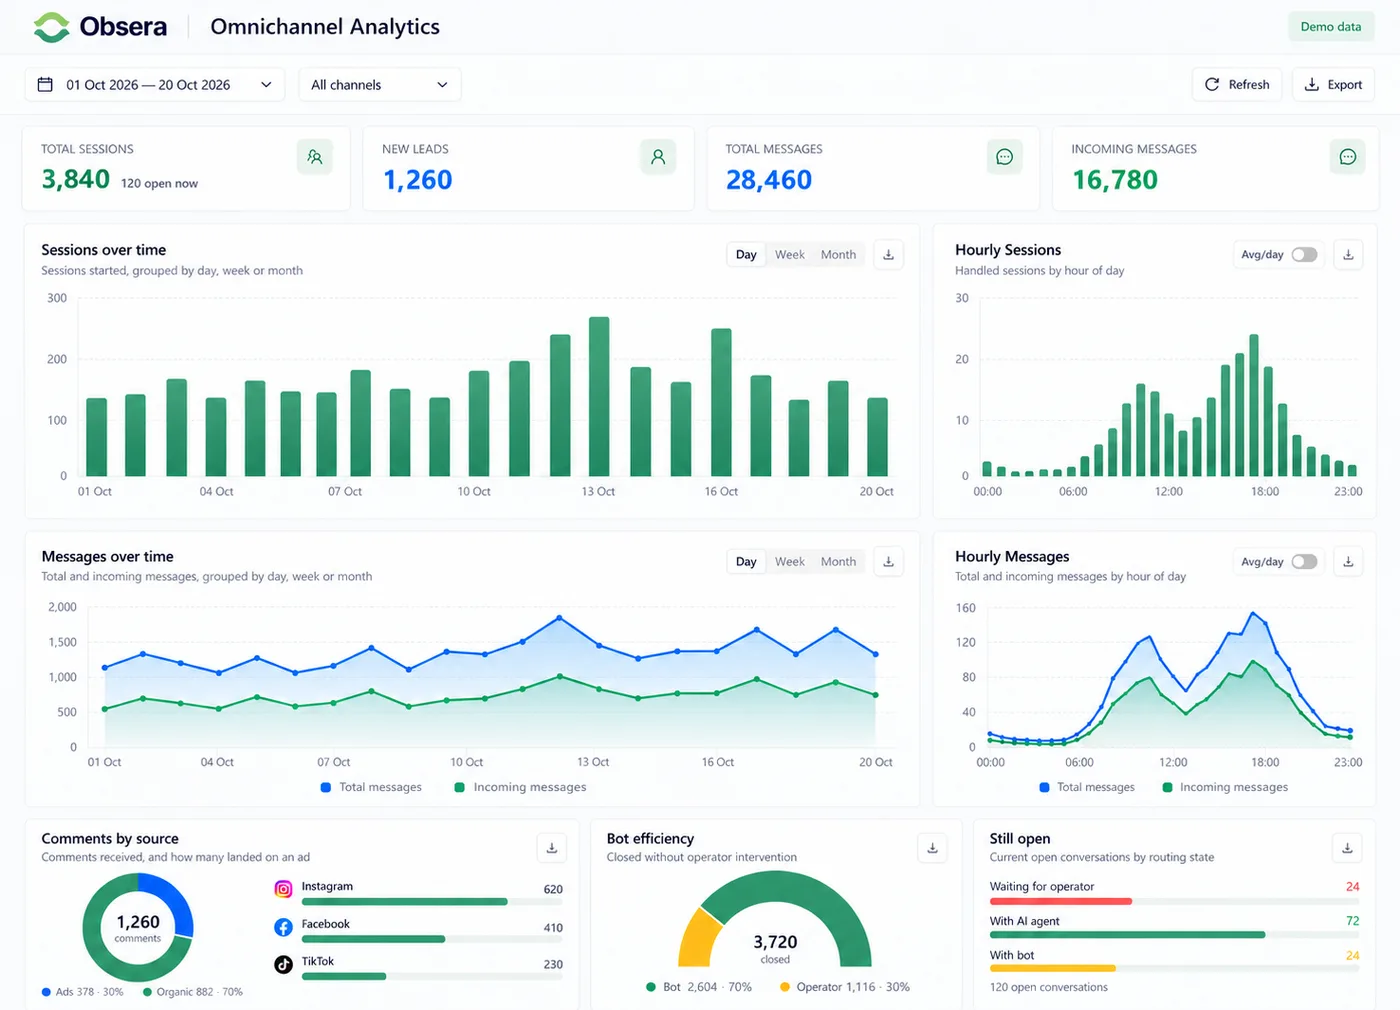Toggle Incoming messages legend in Messages over time

coord(521,788)
